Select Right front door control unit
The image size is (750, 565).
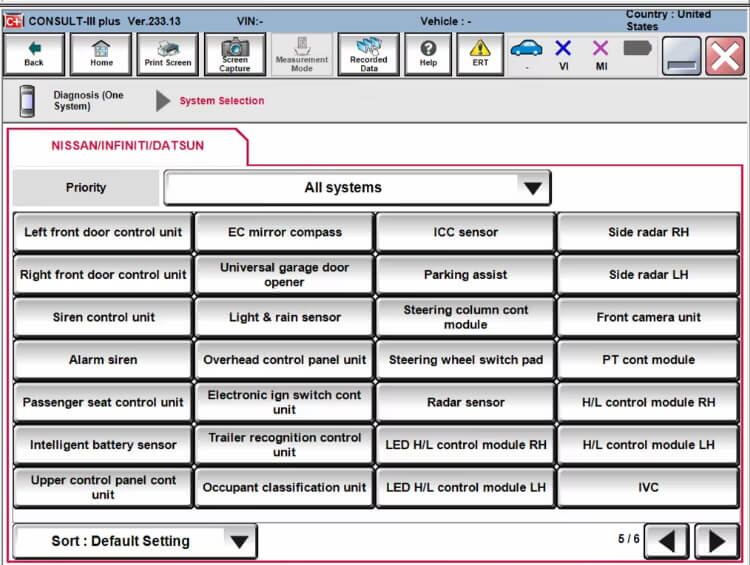pos(103,275)
